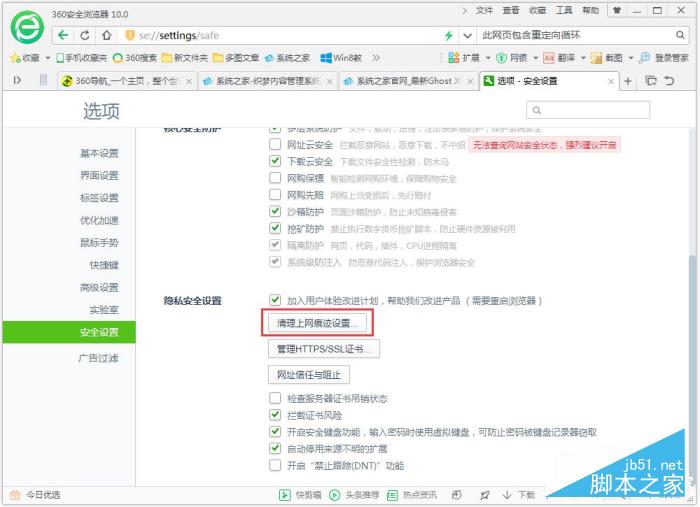Switch to the 系统之家-织梦内容管理系统 tab

tap(267, 81)
